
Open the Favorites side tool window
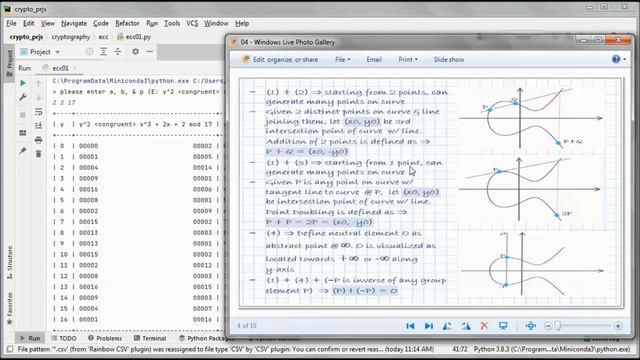(9, 308)
